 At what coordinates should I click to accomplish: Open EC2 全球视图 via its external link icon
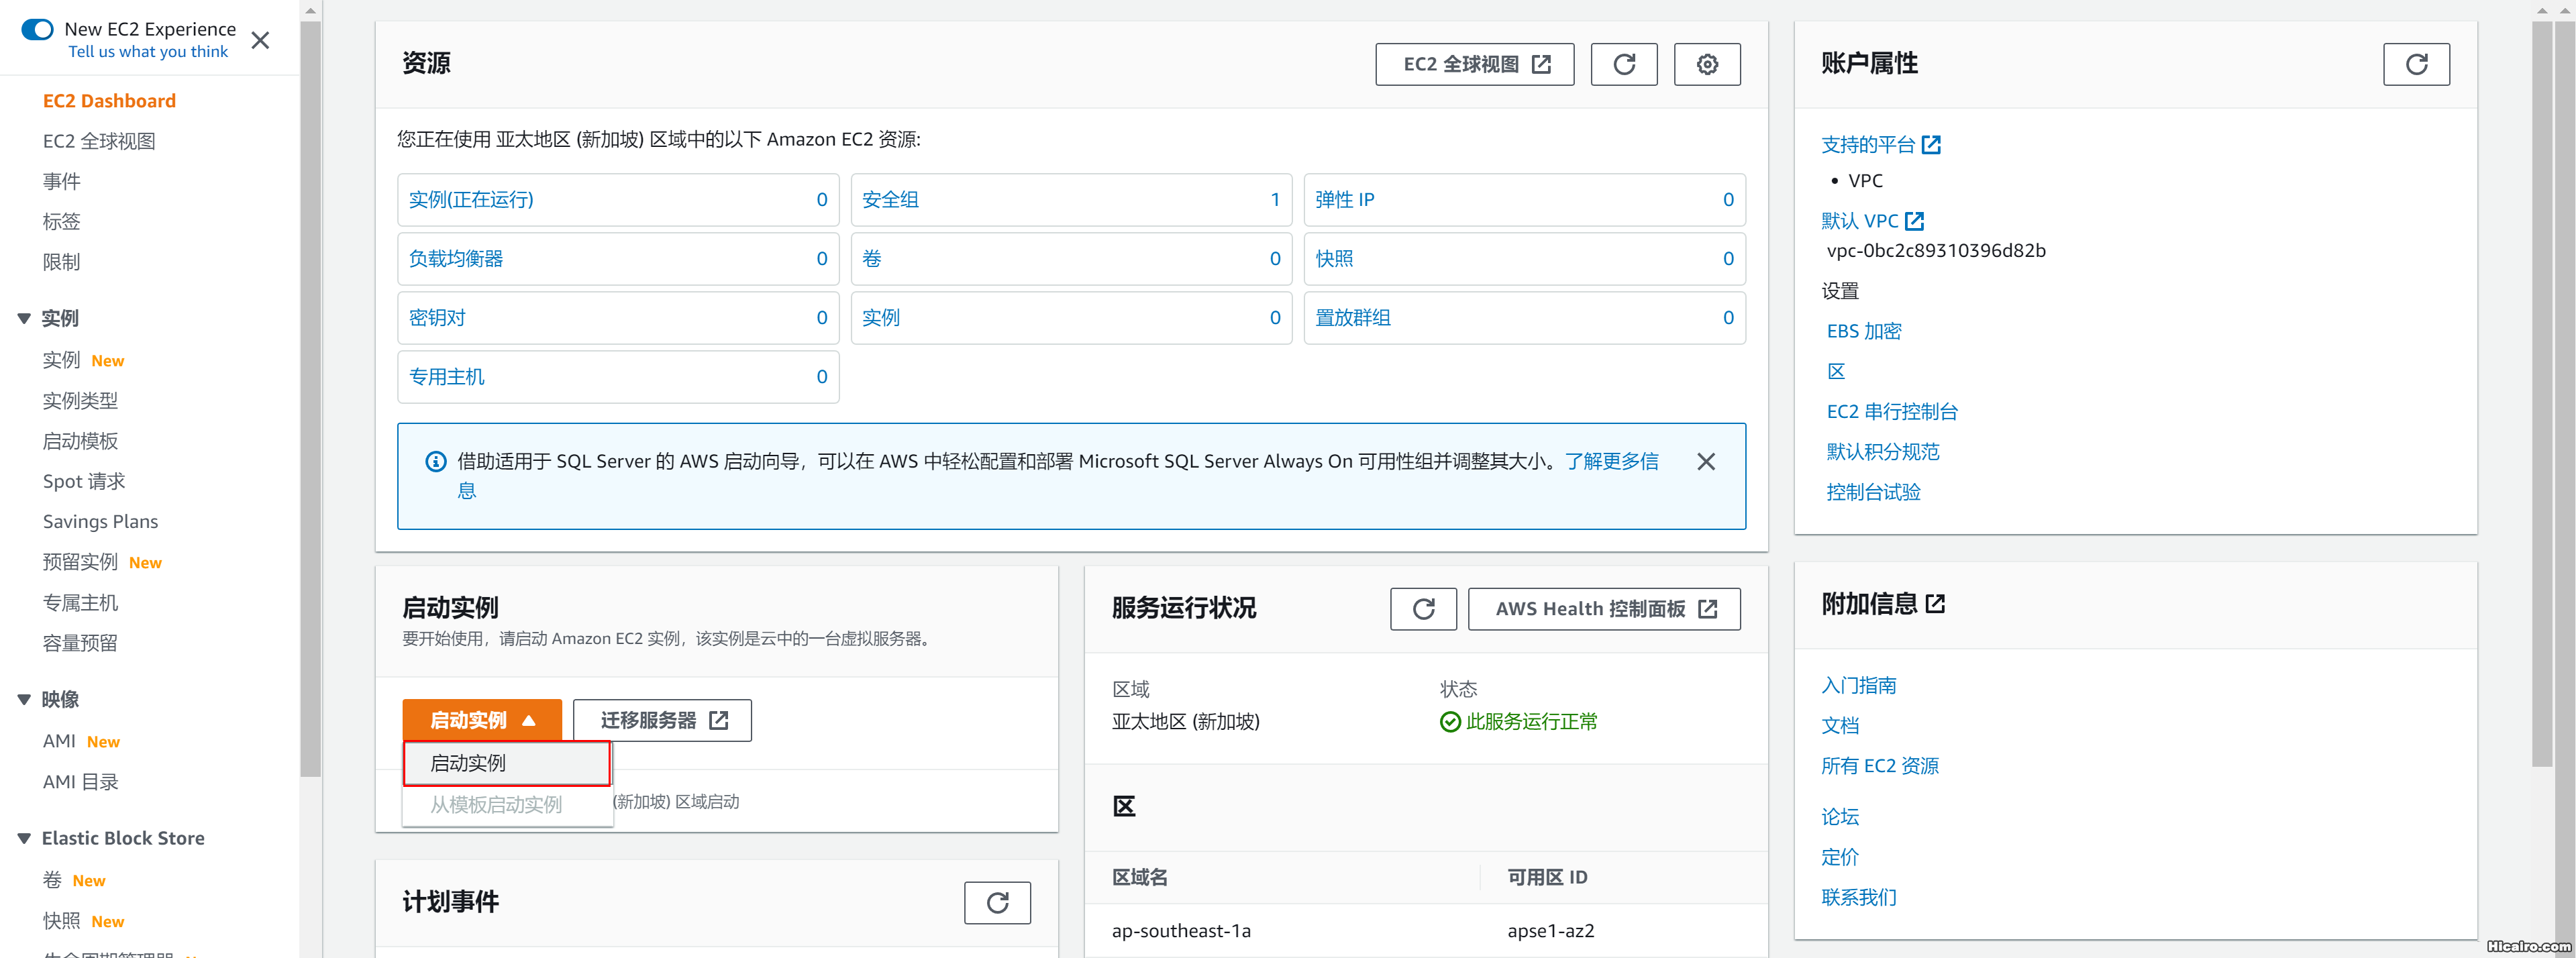1543,63
